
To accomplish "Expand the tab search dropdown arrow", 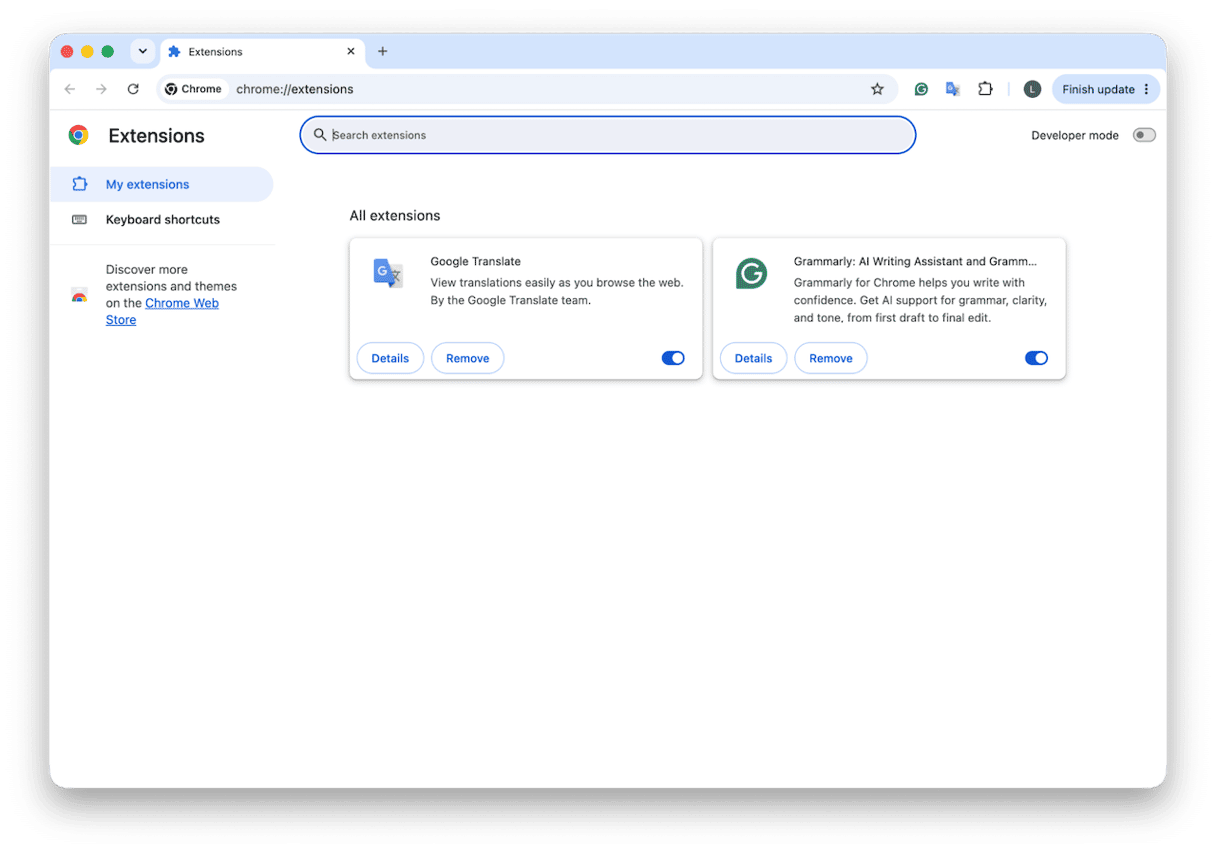I will coord(142,51).
